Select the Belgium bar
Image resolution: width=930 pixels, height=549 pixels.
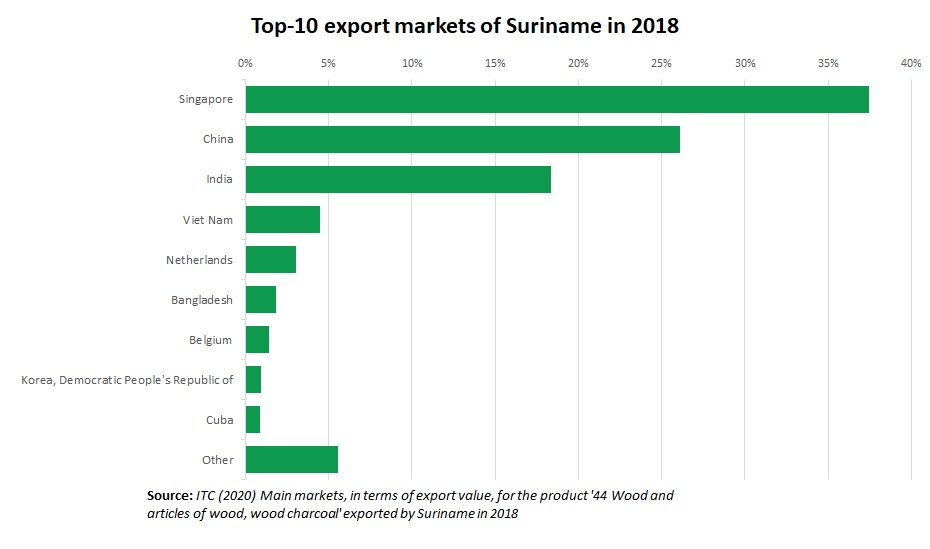257,339
